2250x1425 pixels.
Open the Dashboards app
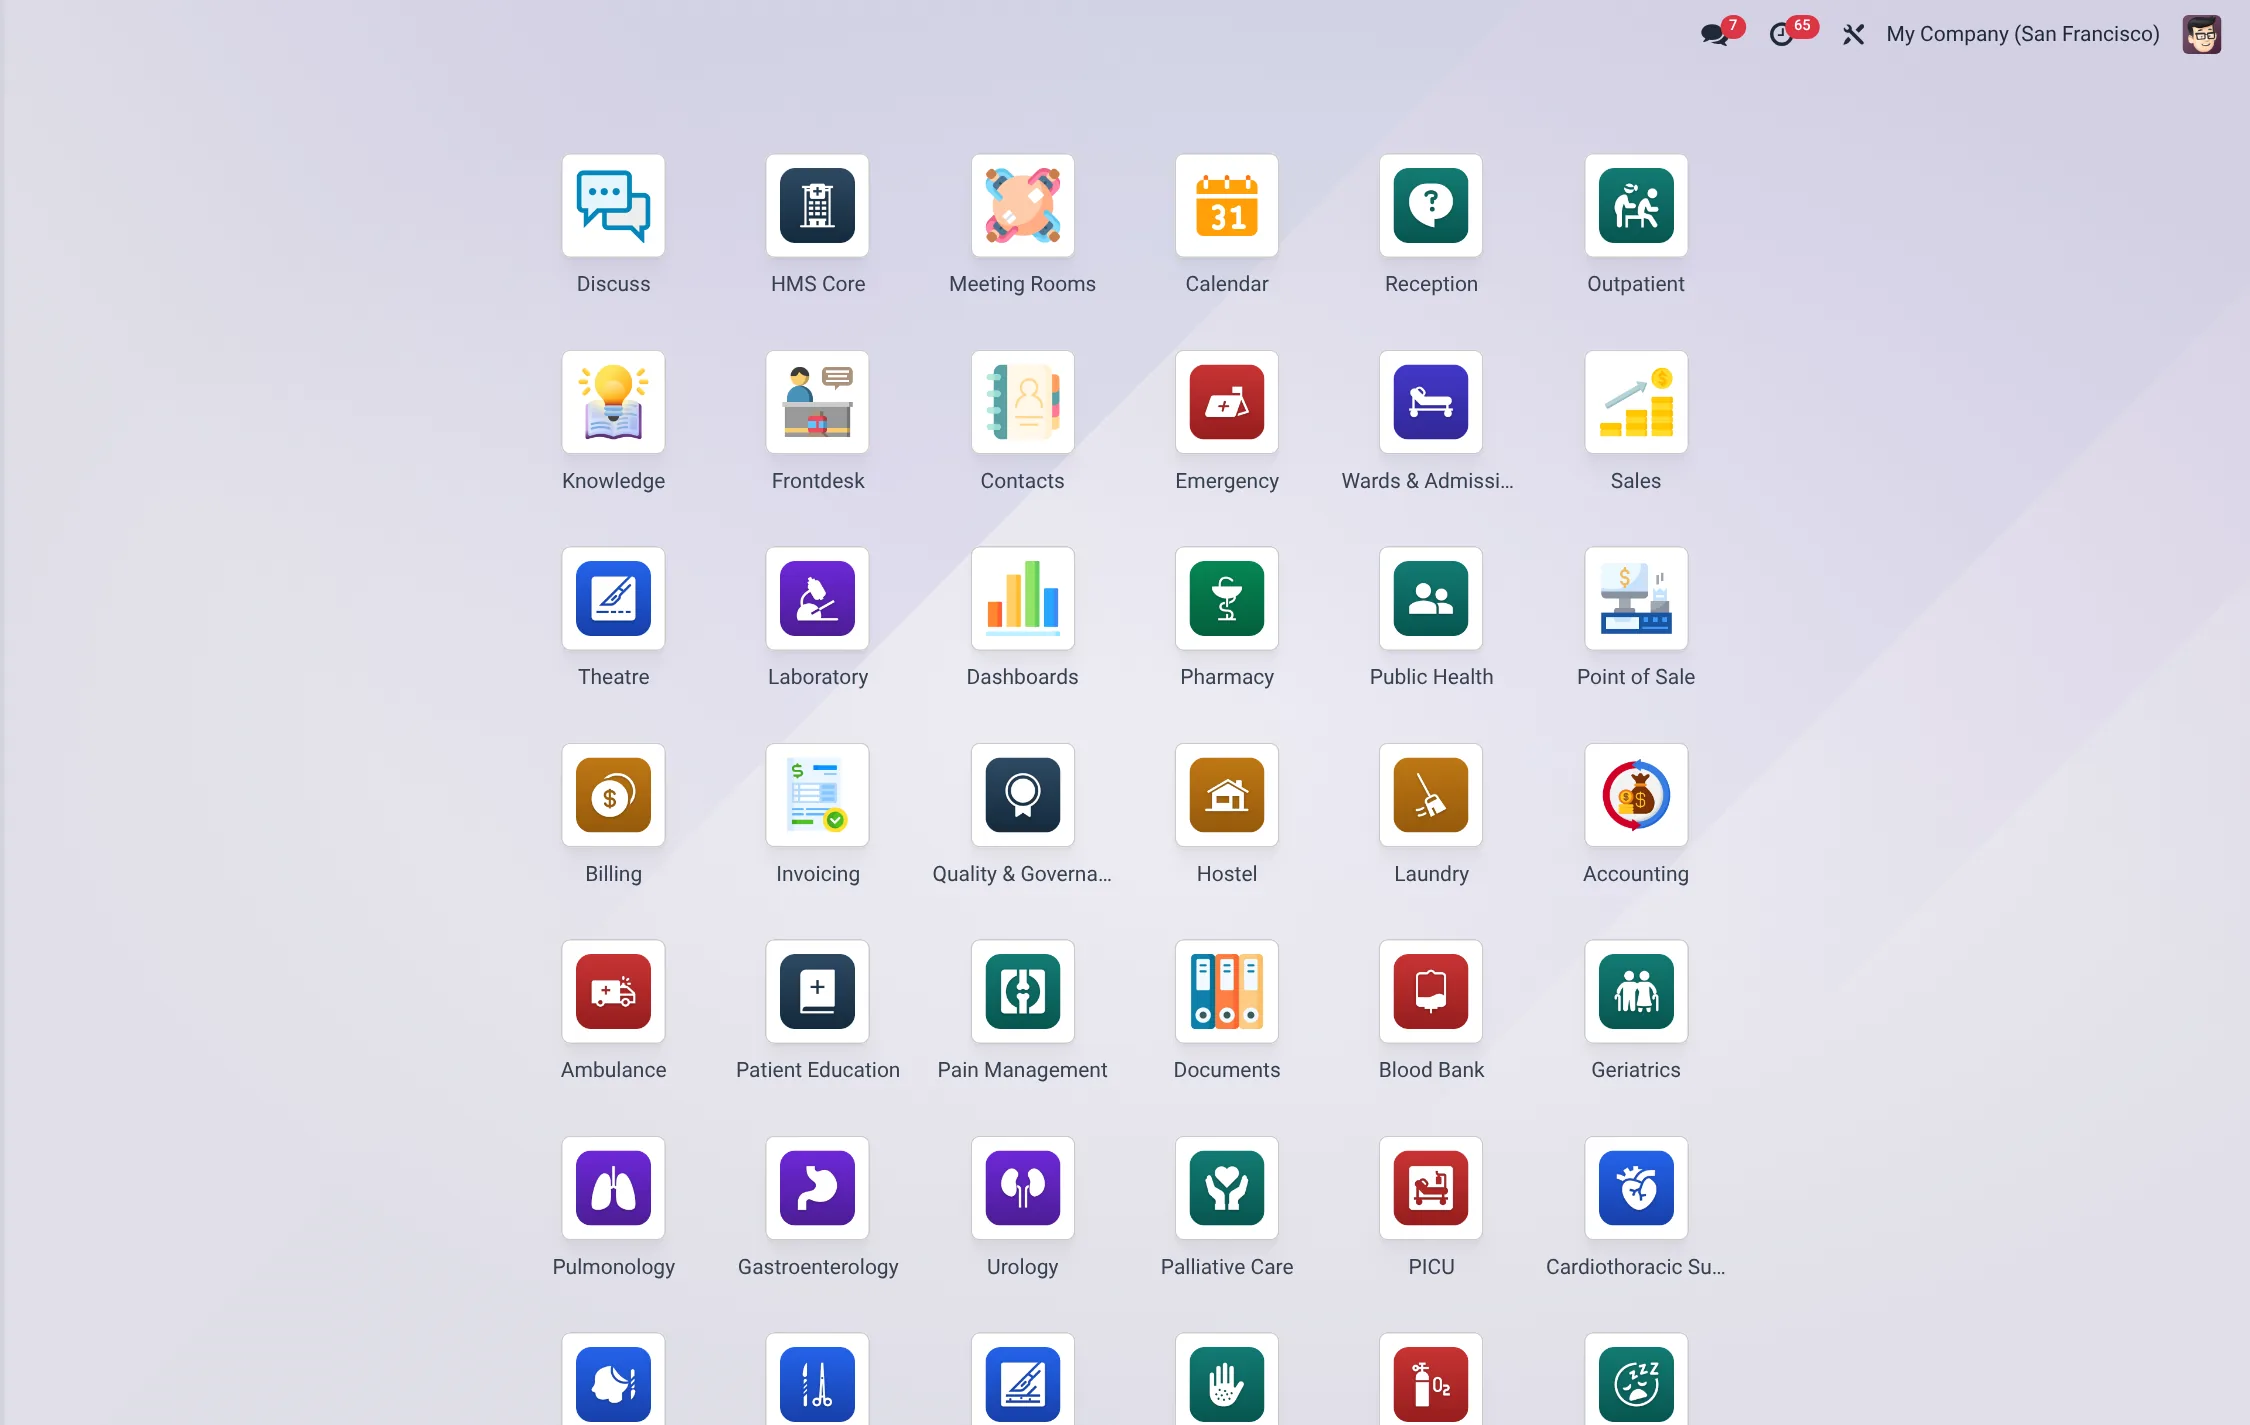tap(1022, 599)
